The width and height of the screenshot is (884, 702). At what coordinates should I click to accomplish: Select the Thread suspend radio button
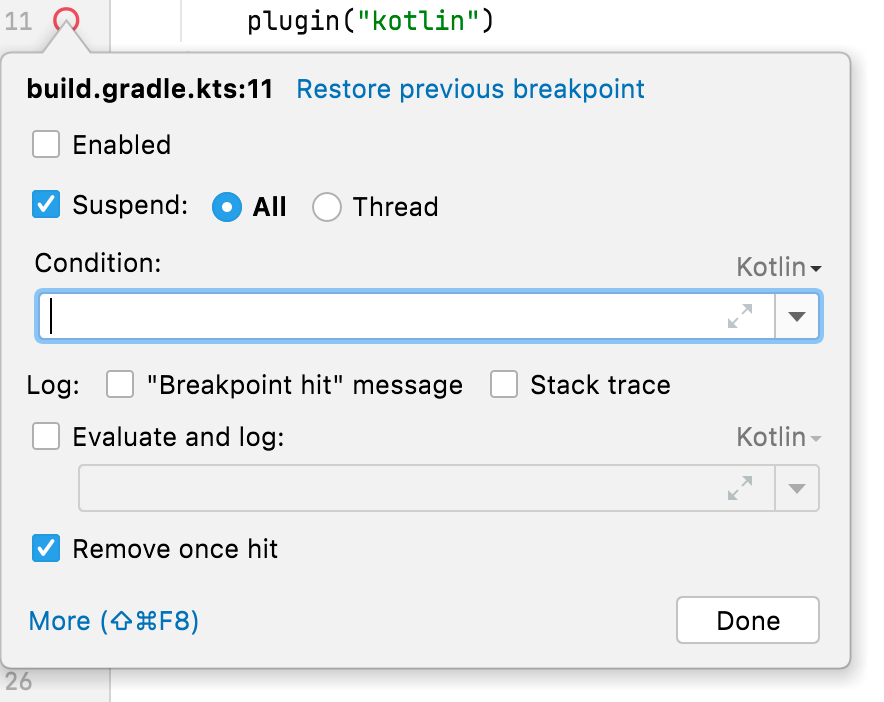[327, 207]
